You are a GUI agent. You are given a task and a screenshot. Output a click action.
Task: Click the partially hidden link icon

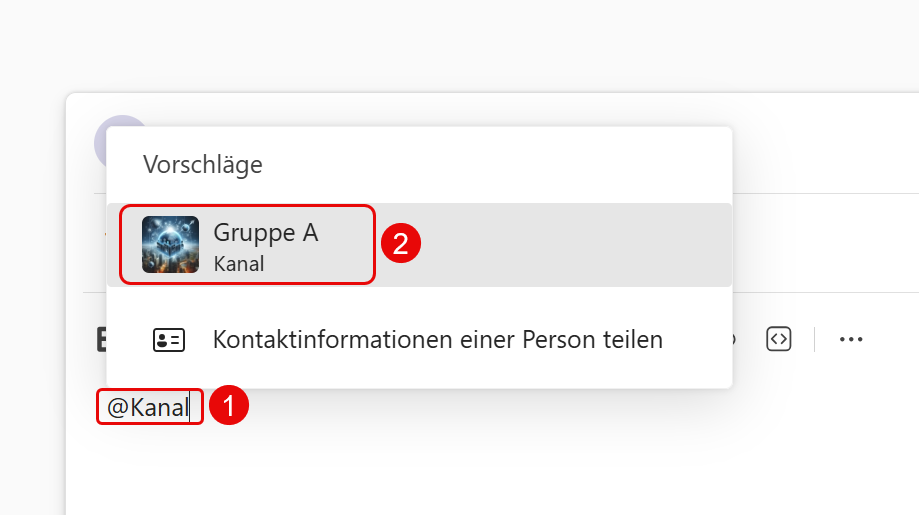tap(734, 339)
